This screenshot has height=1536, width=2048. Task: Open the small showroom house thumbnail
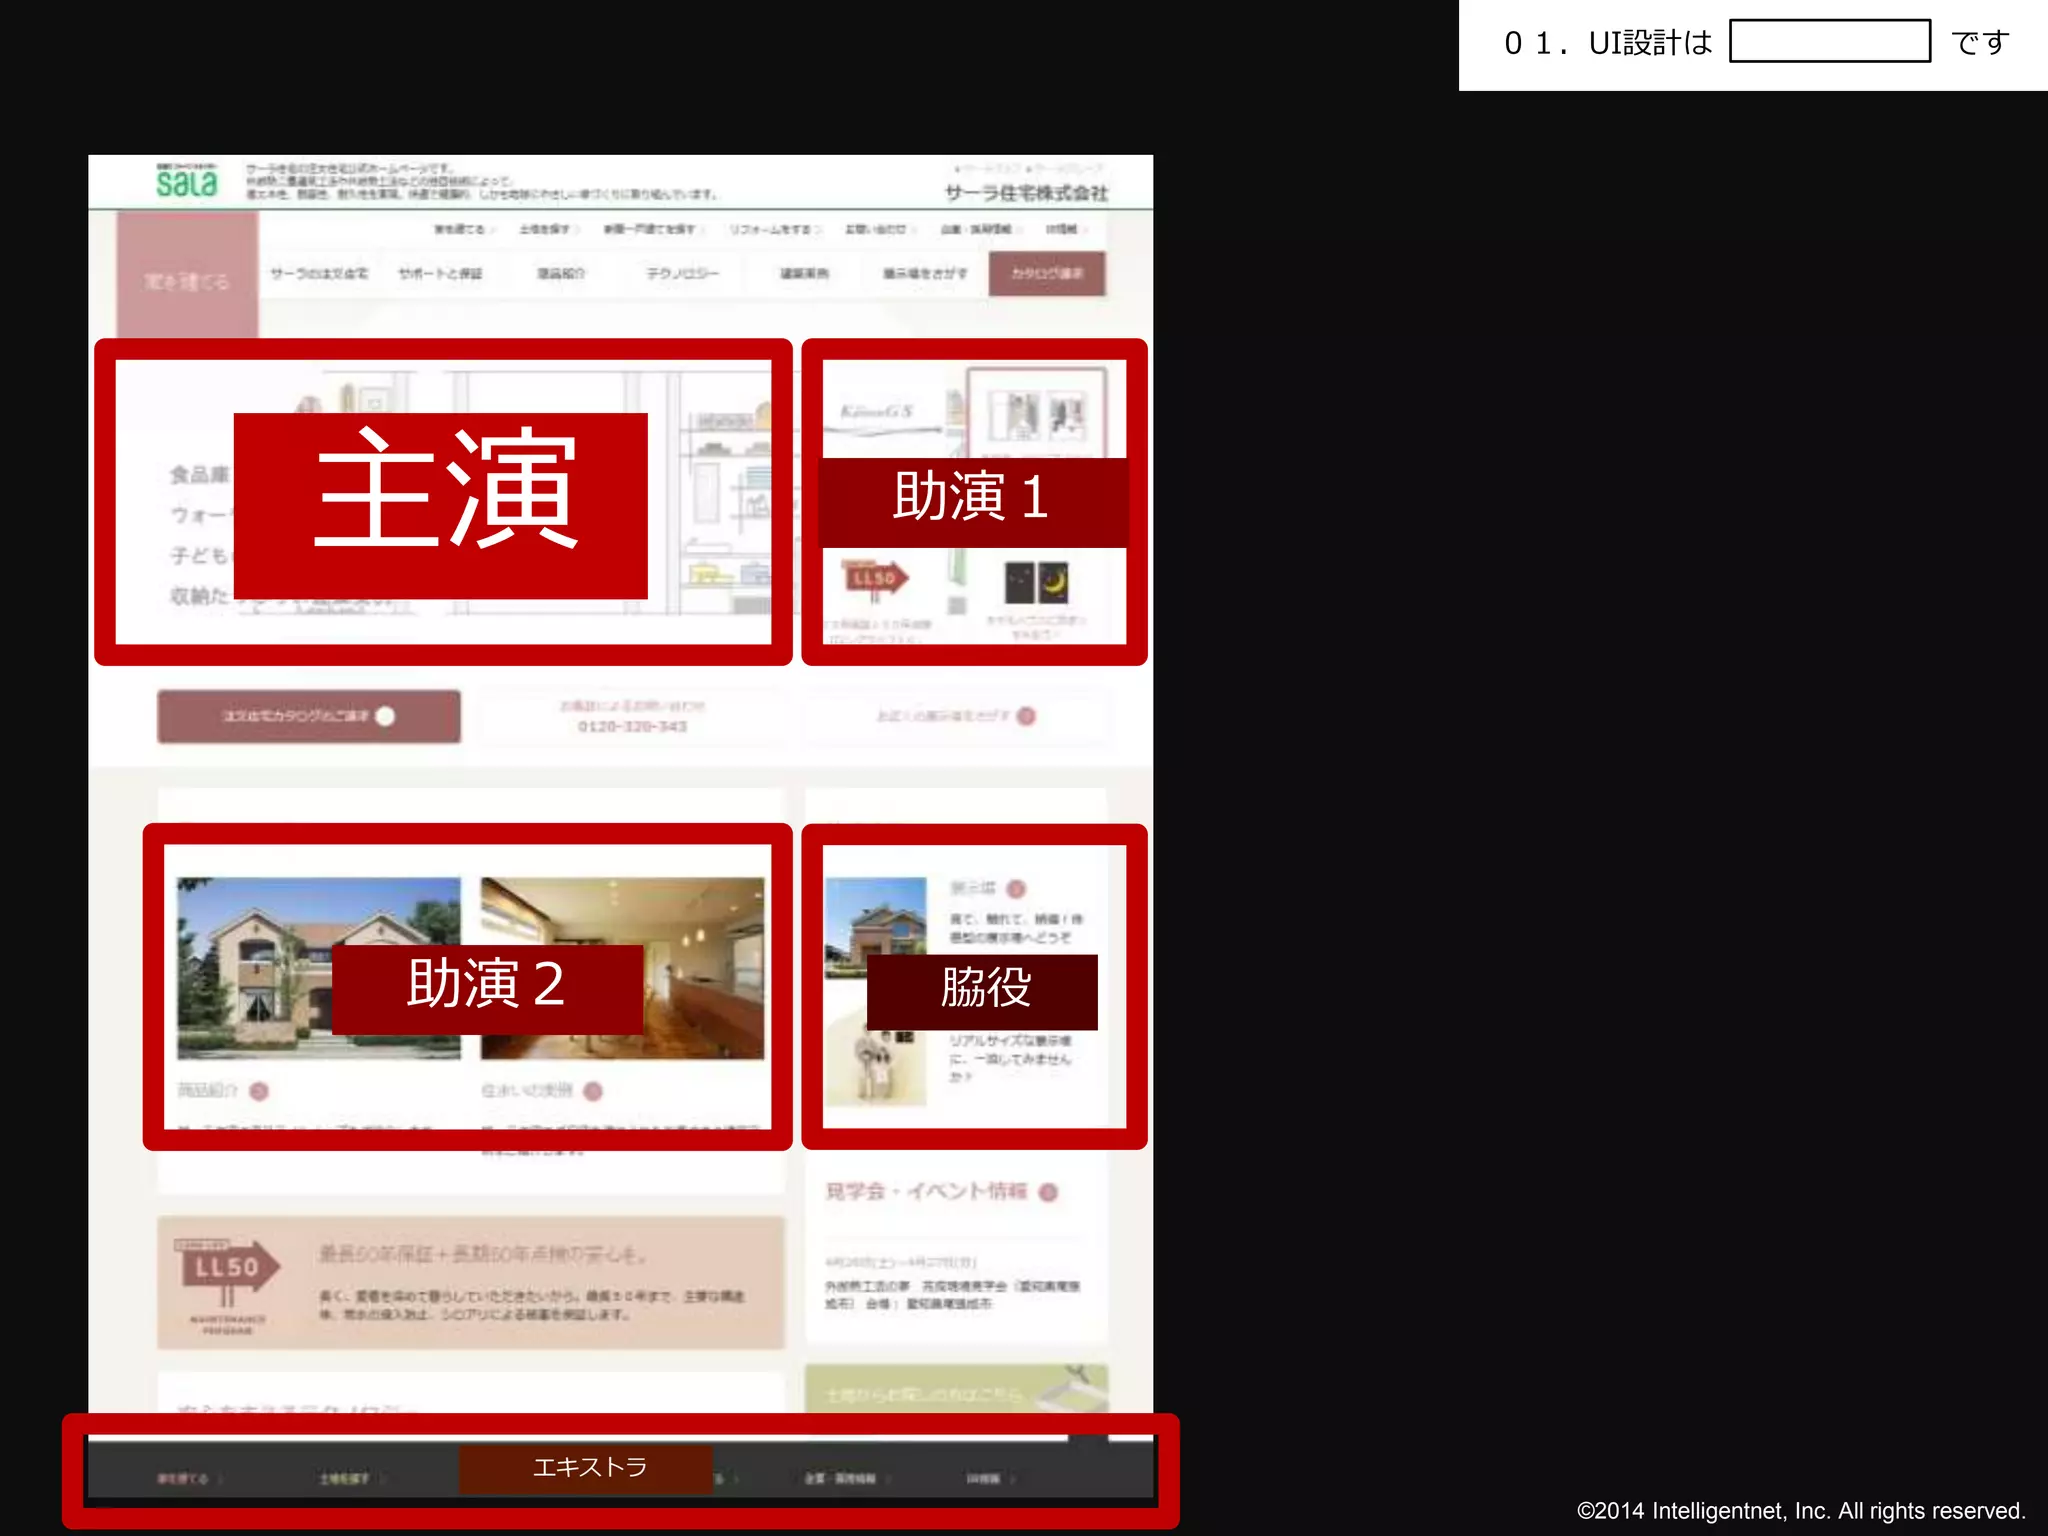coord(876,927)
